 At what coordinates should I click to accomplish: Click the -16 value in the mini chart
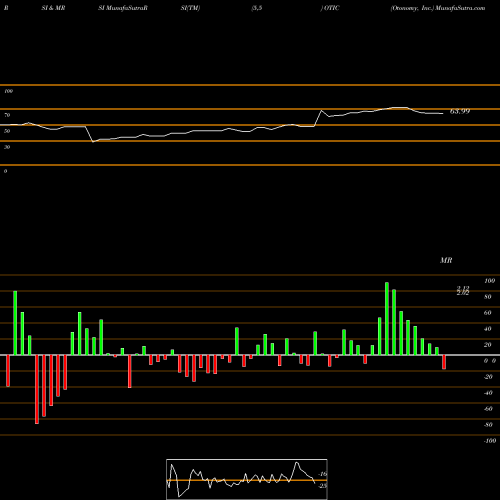323,474
